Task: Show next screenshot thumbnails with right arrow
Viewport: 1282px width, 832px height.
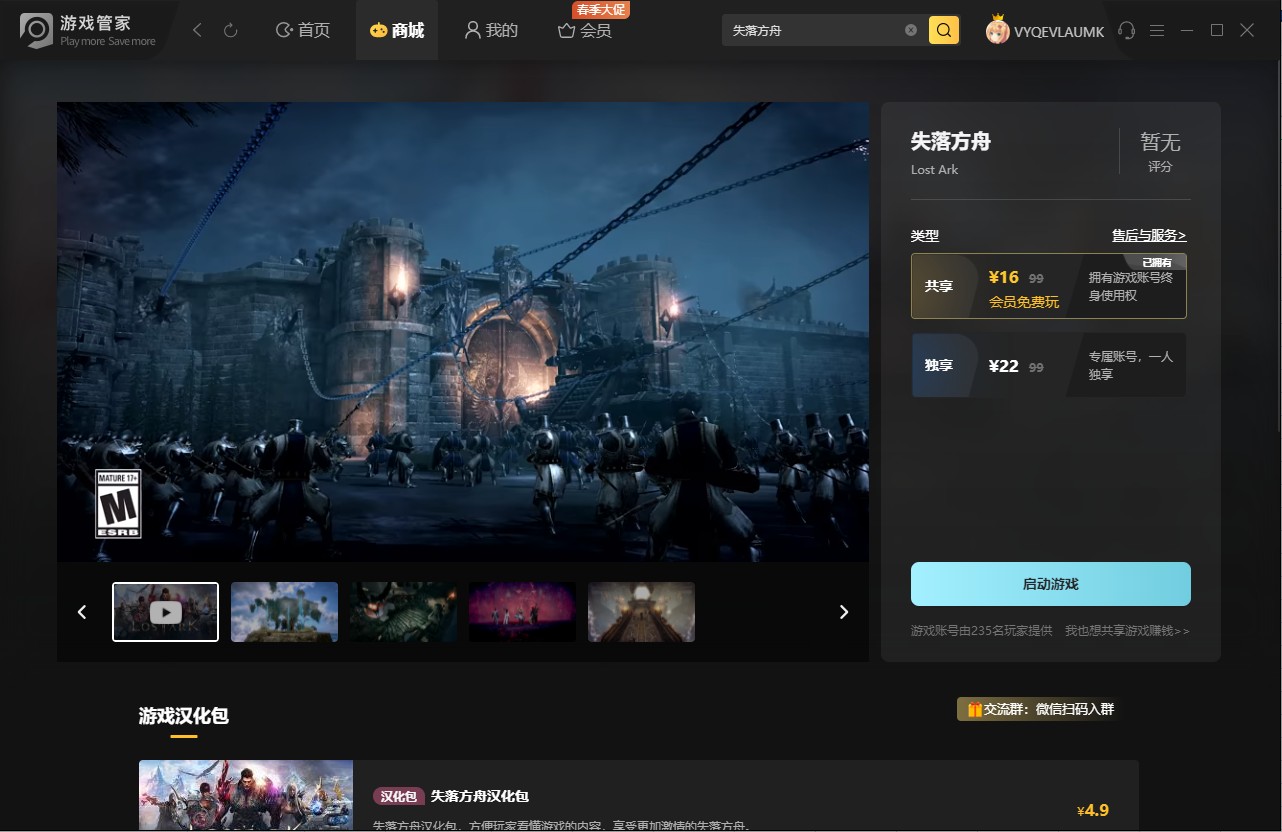Action: (x=844, y=612)
